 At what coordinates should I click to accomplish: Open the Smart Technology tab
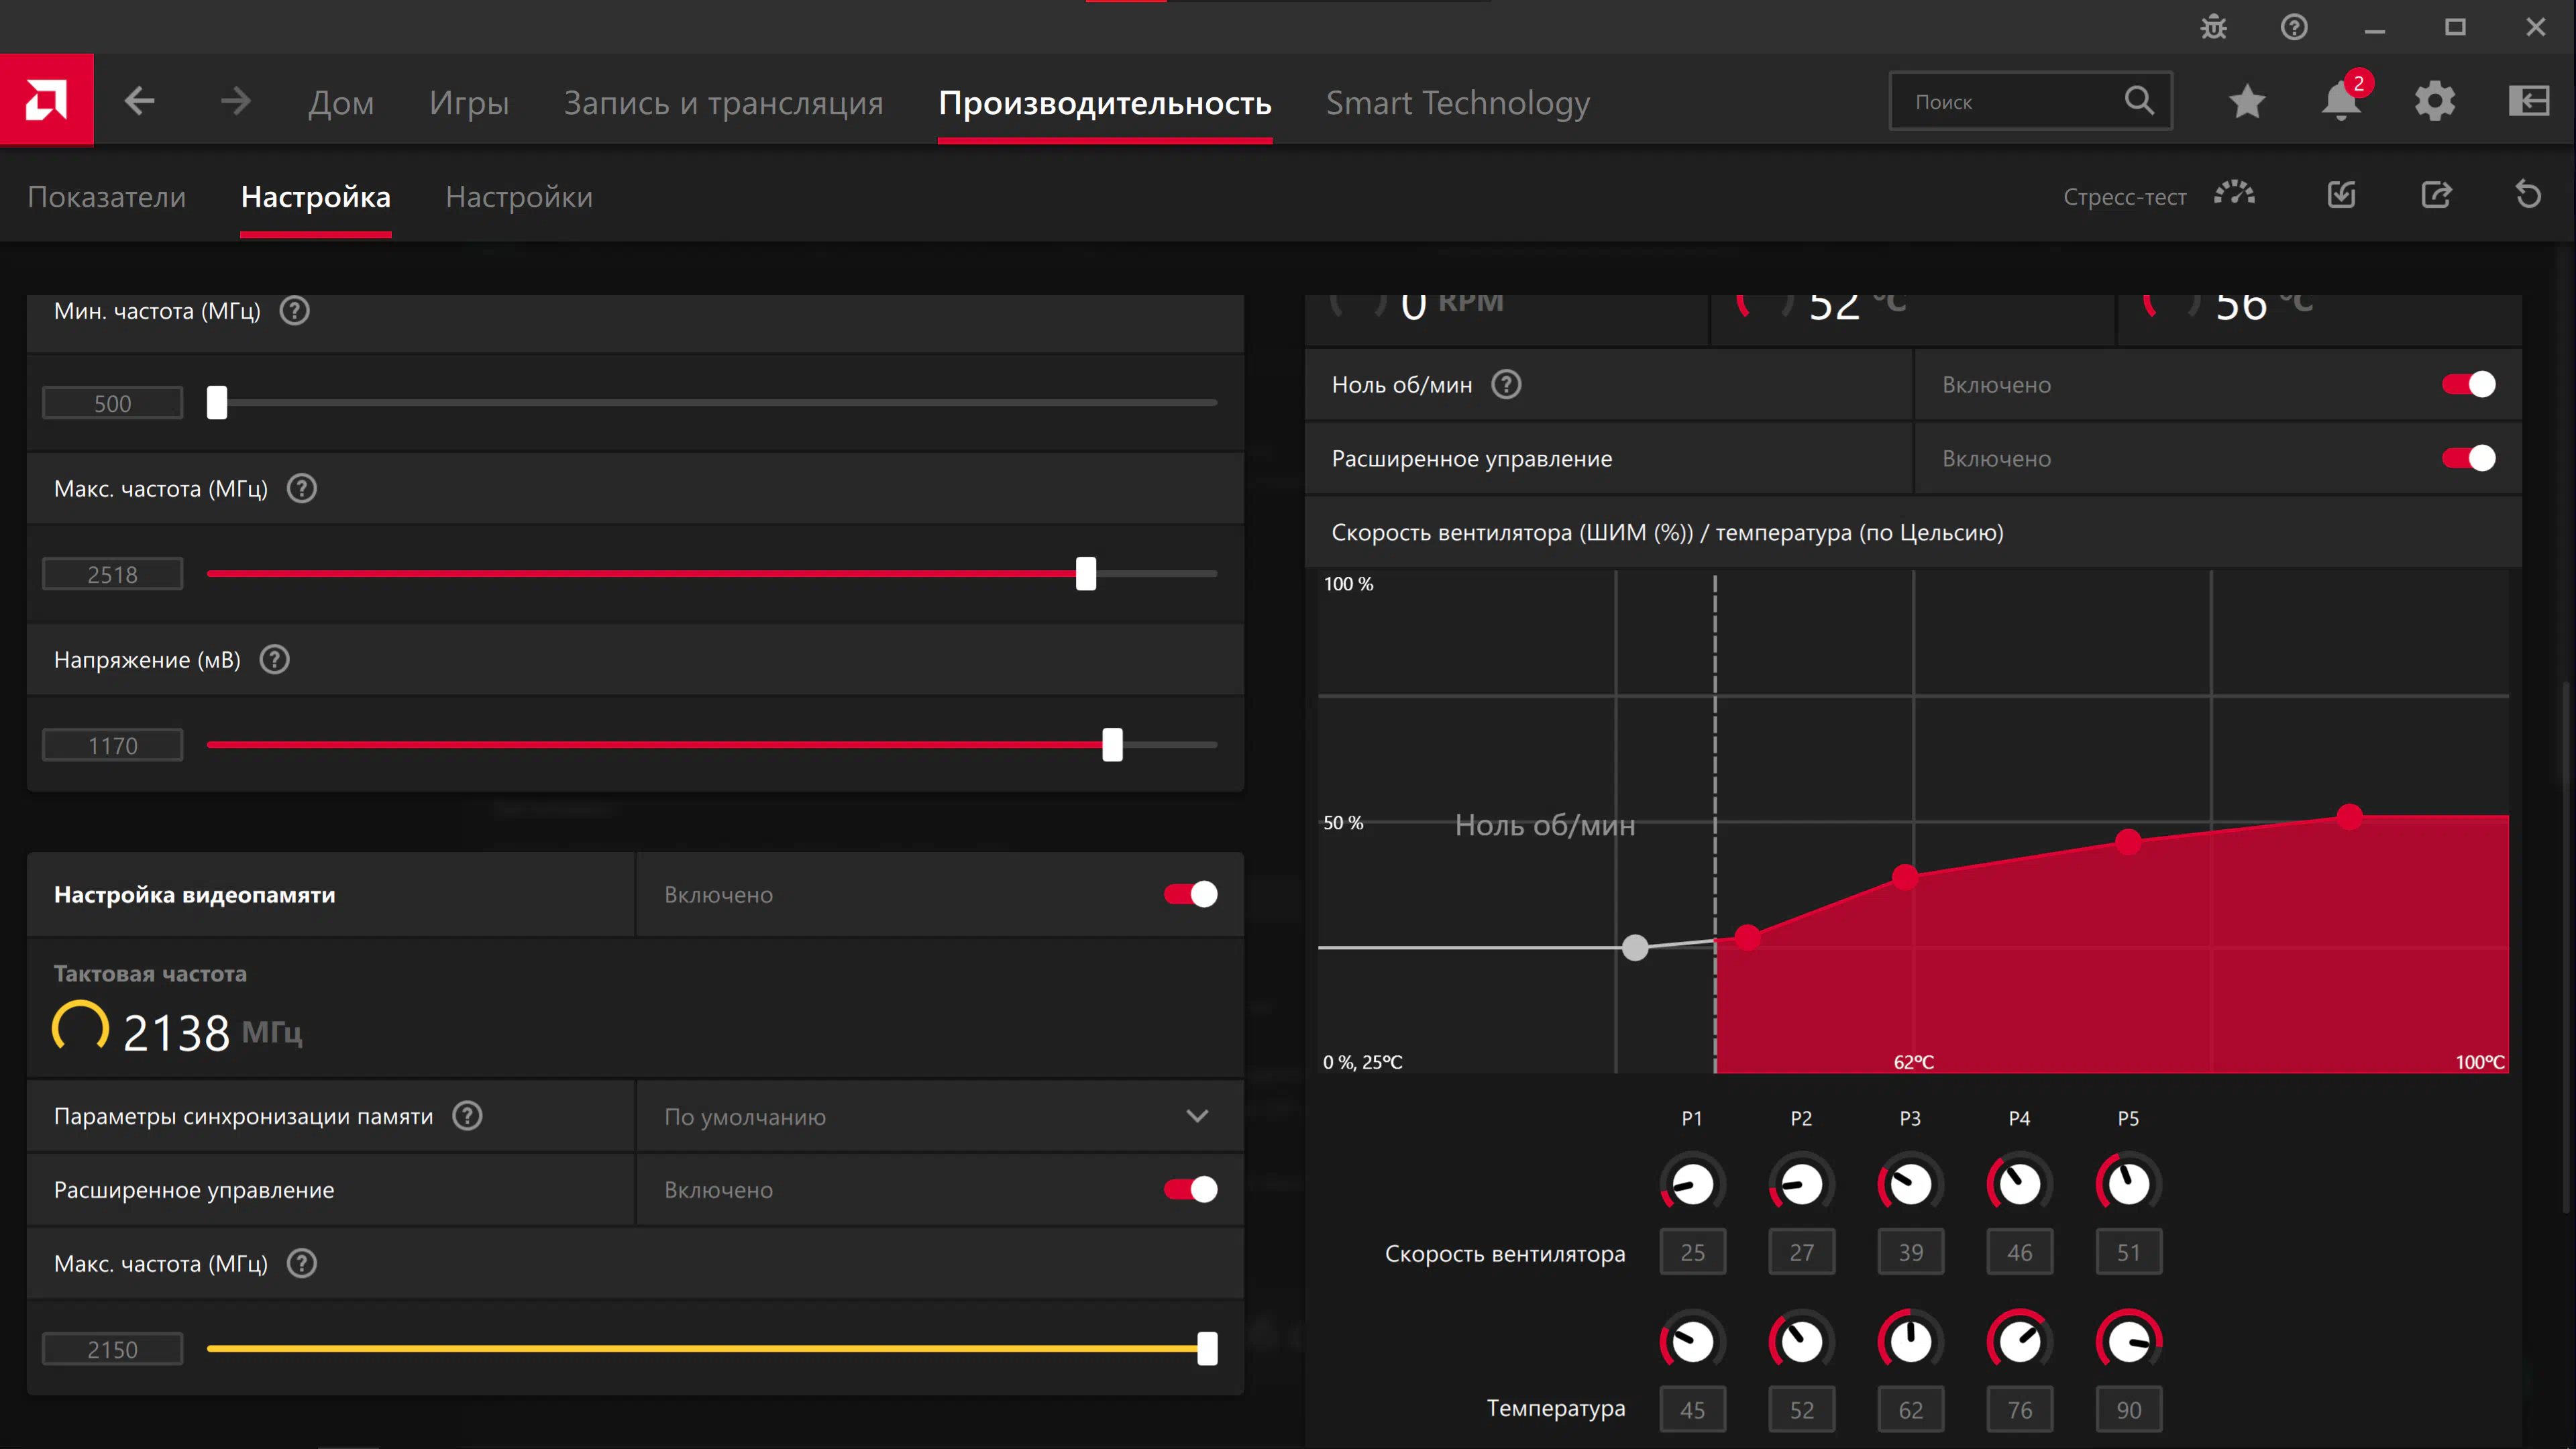pos(1458,103)
